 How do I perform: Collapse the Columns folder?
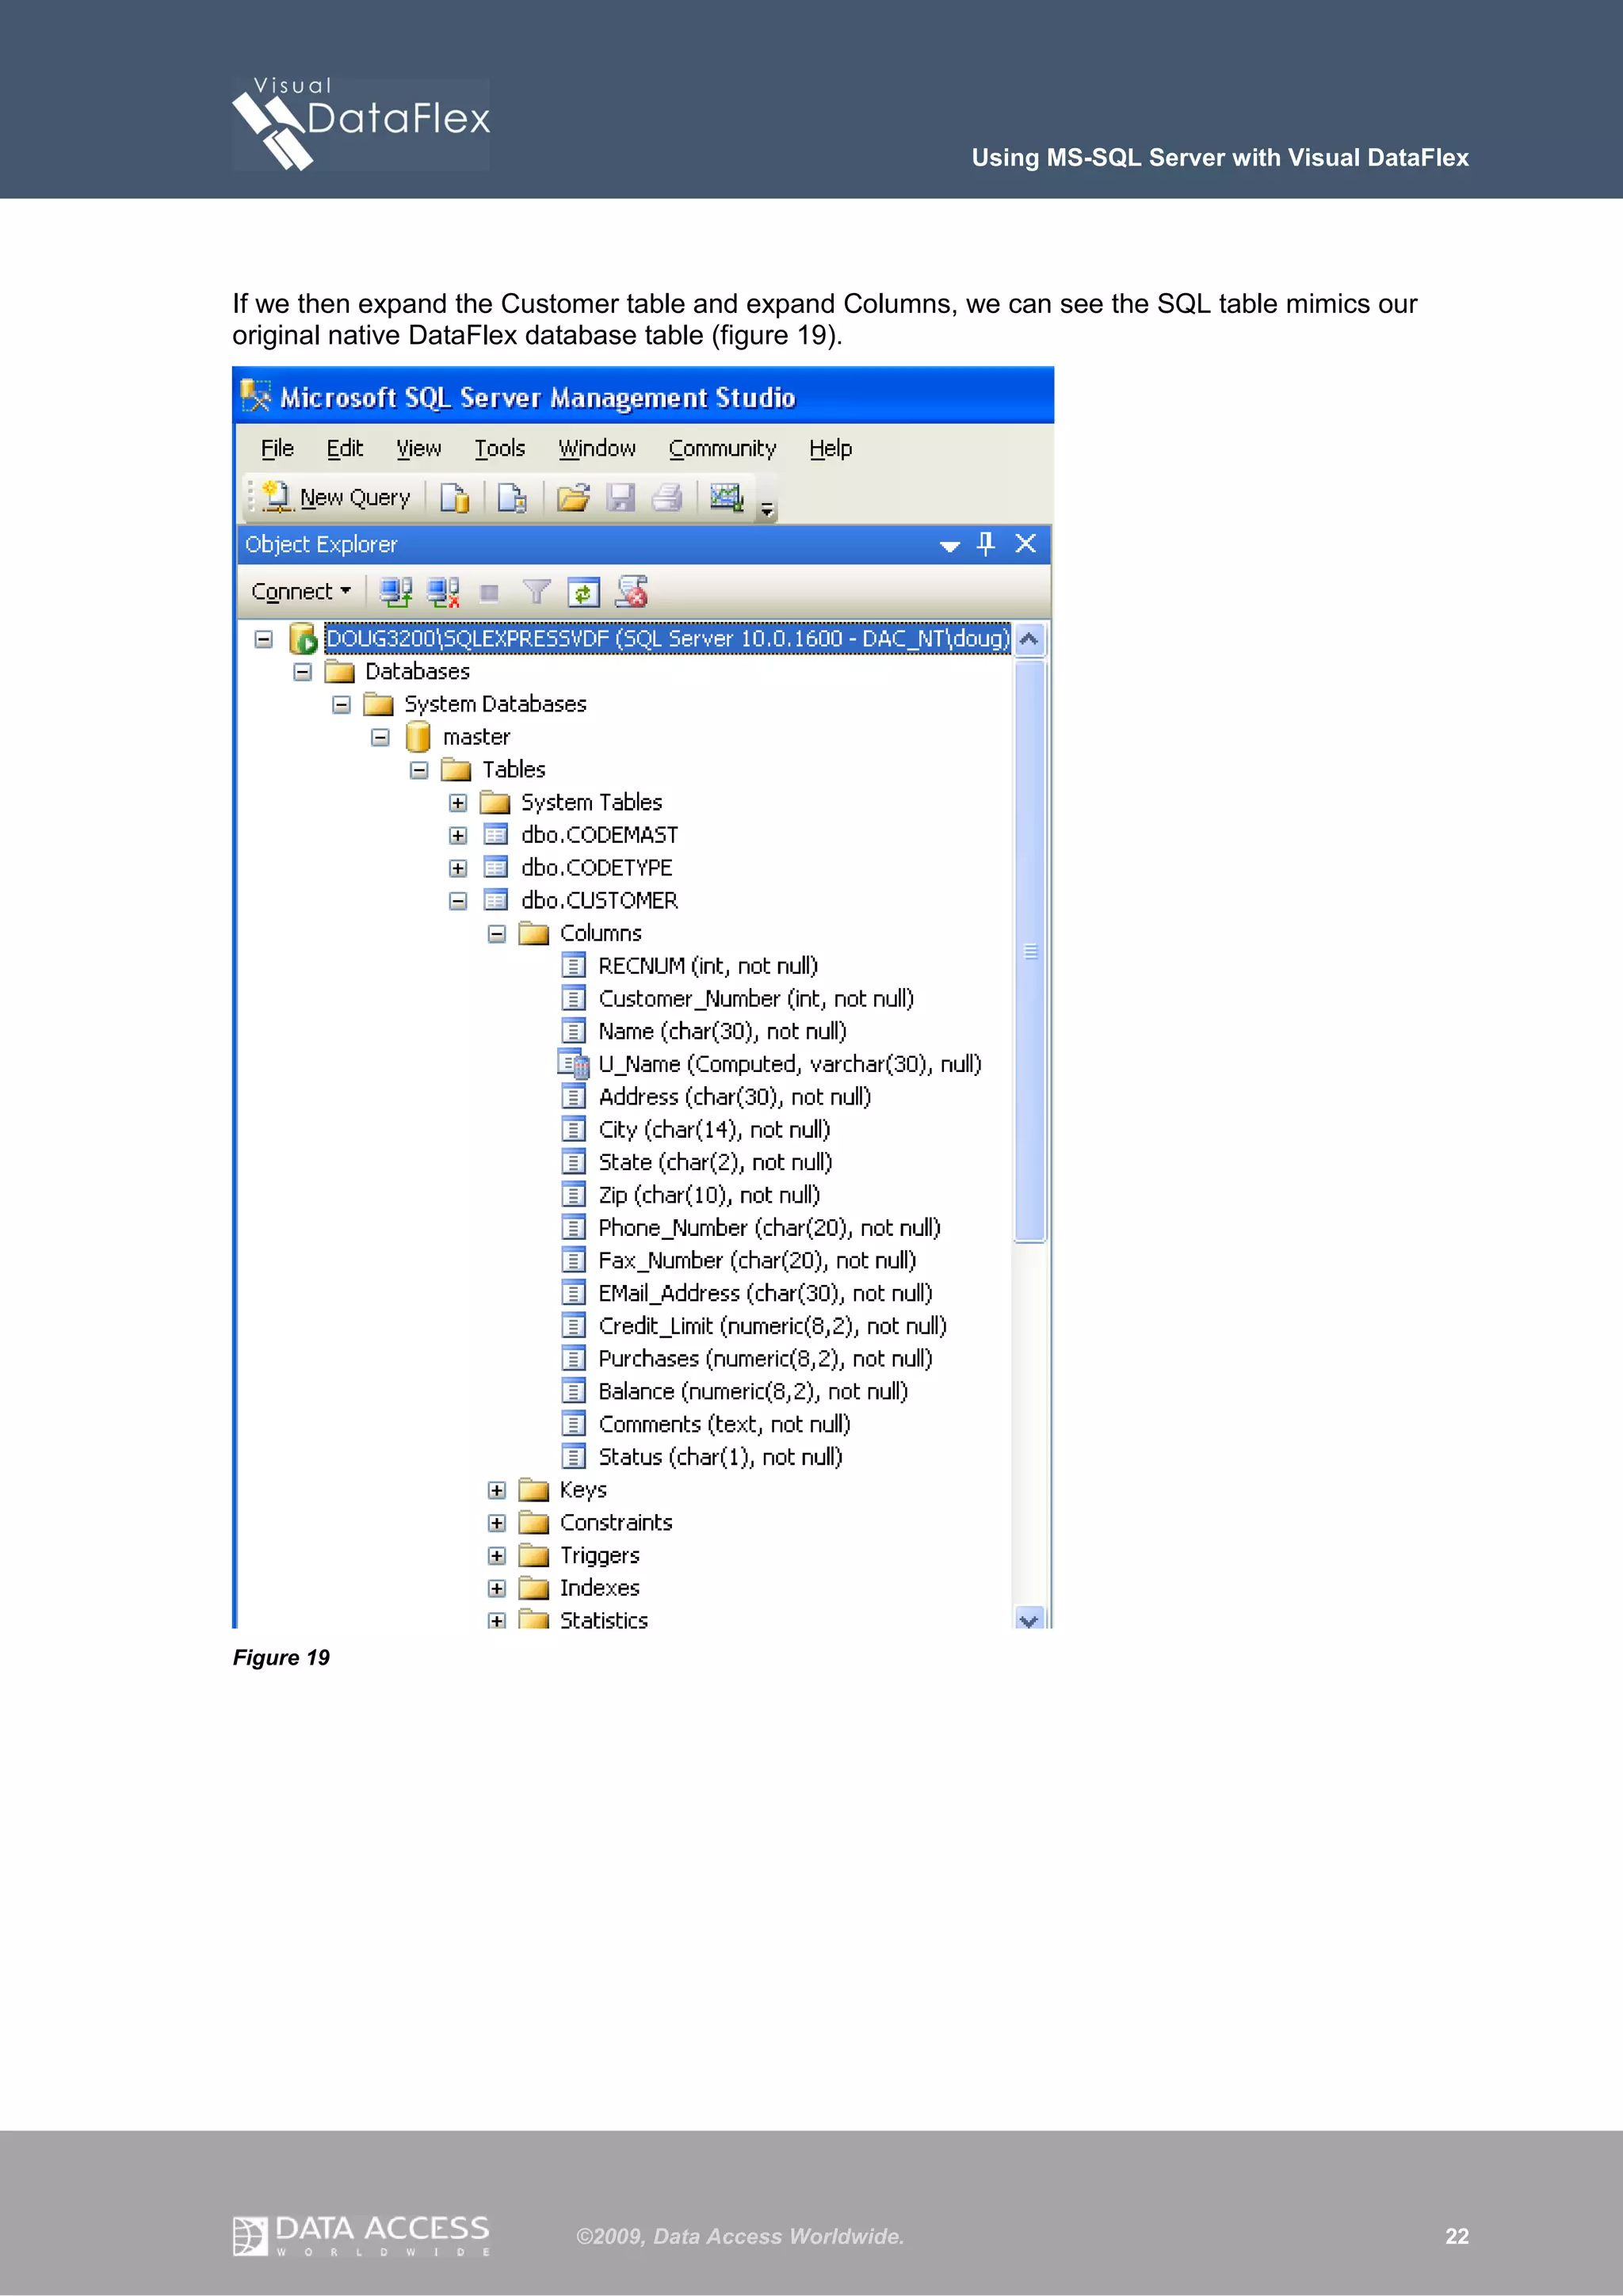pyautogui.click(x=498, y=934)
